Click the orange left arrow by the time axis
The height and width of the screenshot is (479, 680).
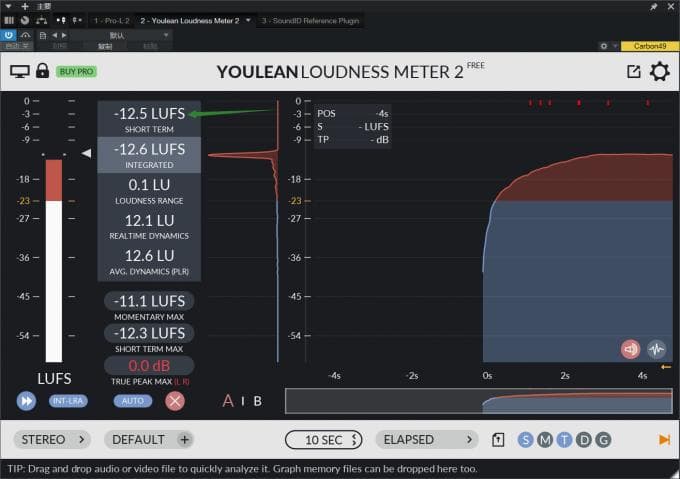[666, 367]
